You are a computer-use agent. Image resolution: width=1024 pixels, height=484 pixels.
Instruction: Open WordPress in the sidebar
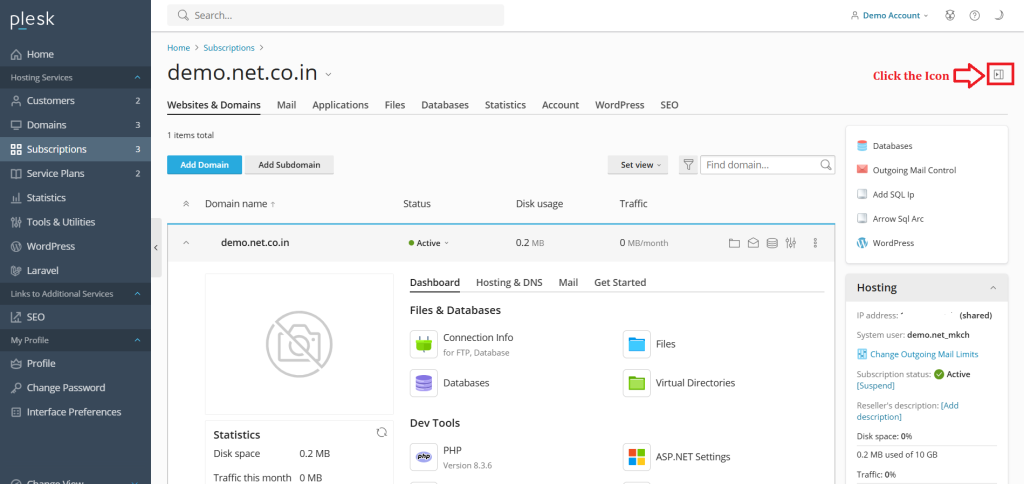coord(75,246)
